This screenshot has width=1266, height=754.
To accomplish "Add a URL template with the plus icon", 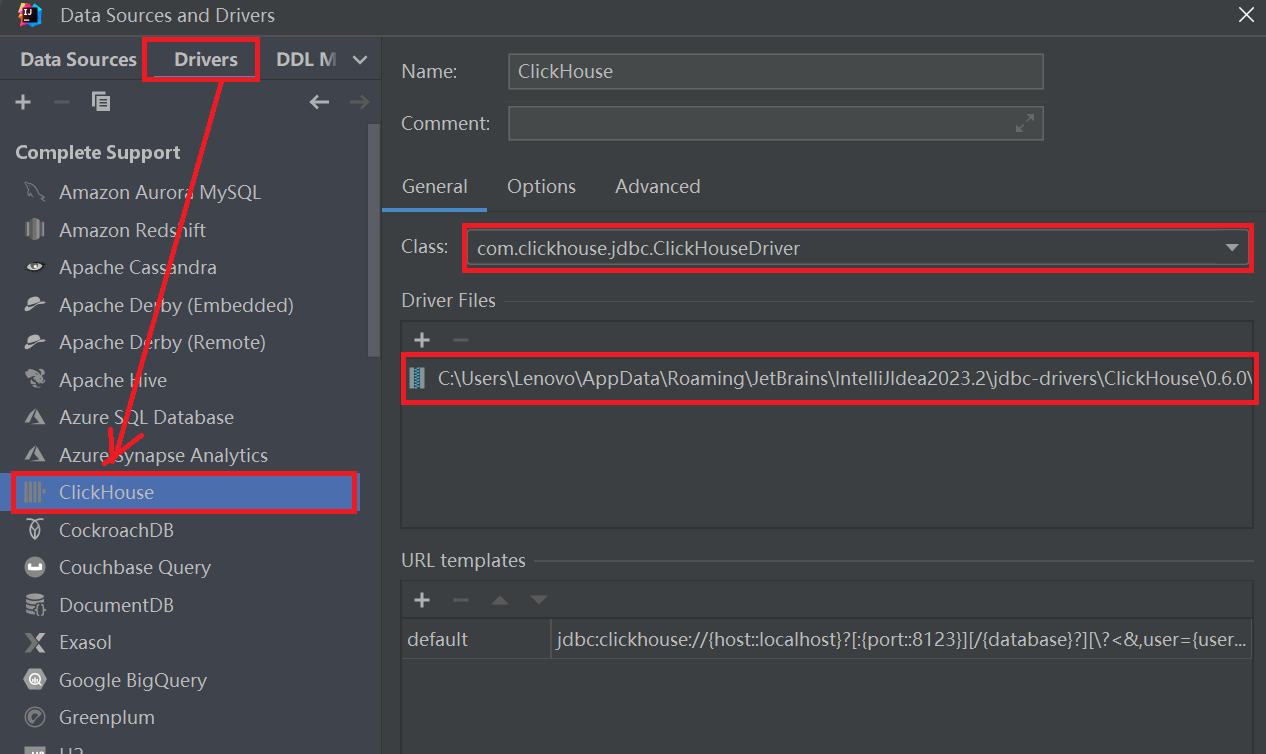I will pyautogui.click(x=422, y=600).
